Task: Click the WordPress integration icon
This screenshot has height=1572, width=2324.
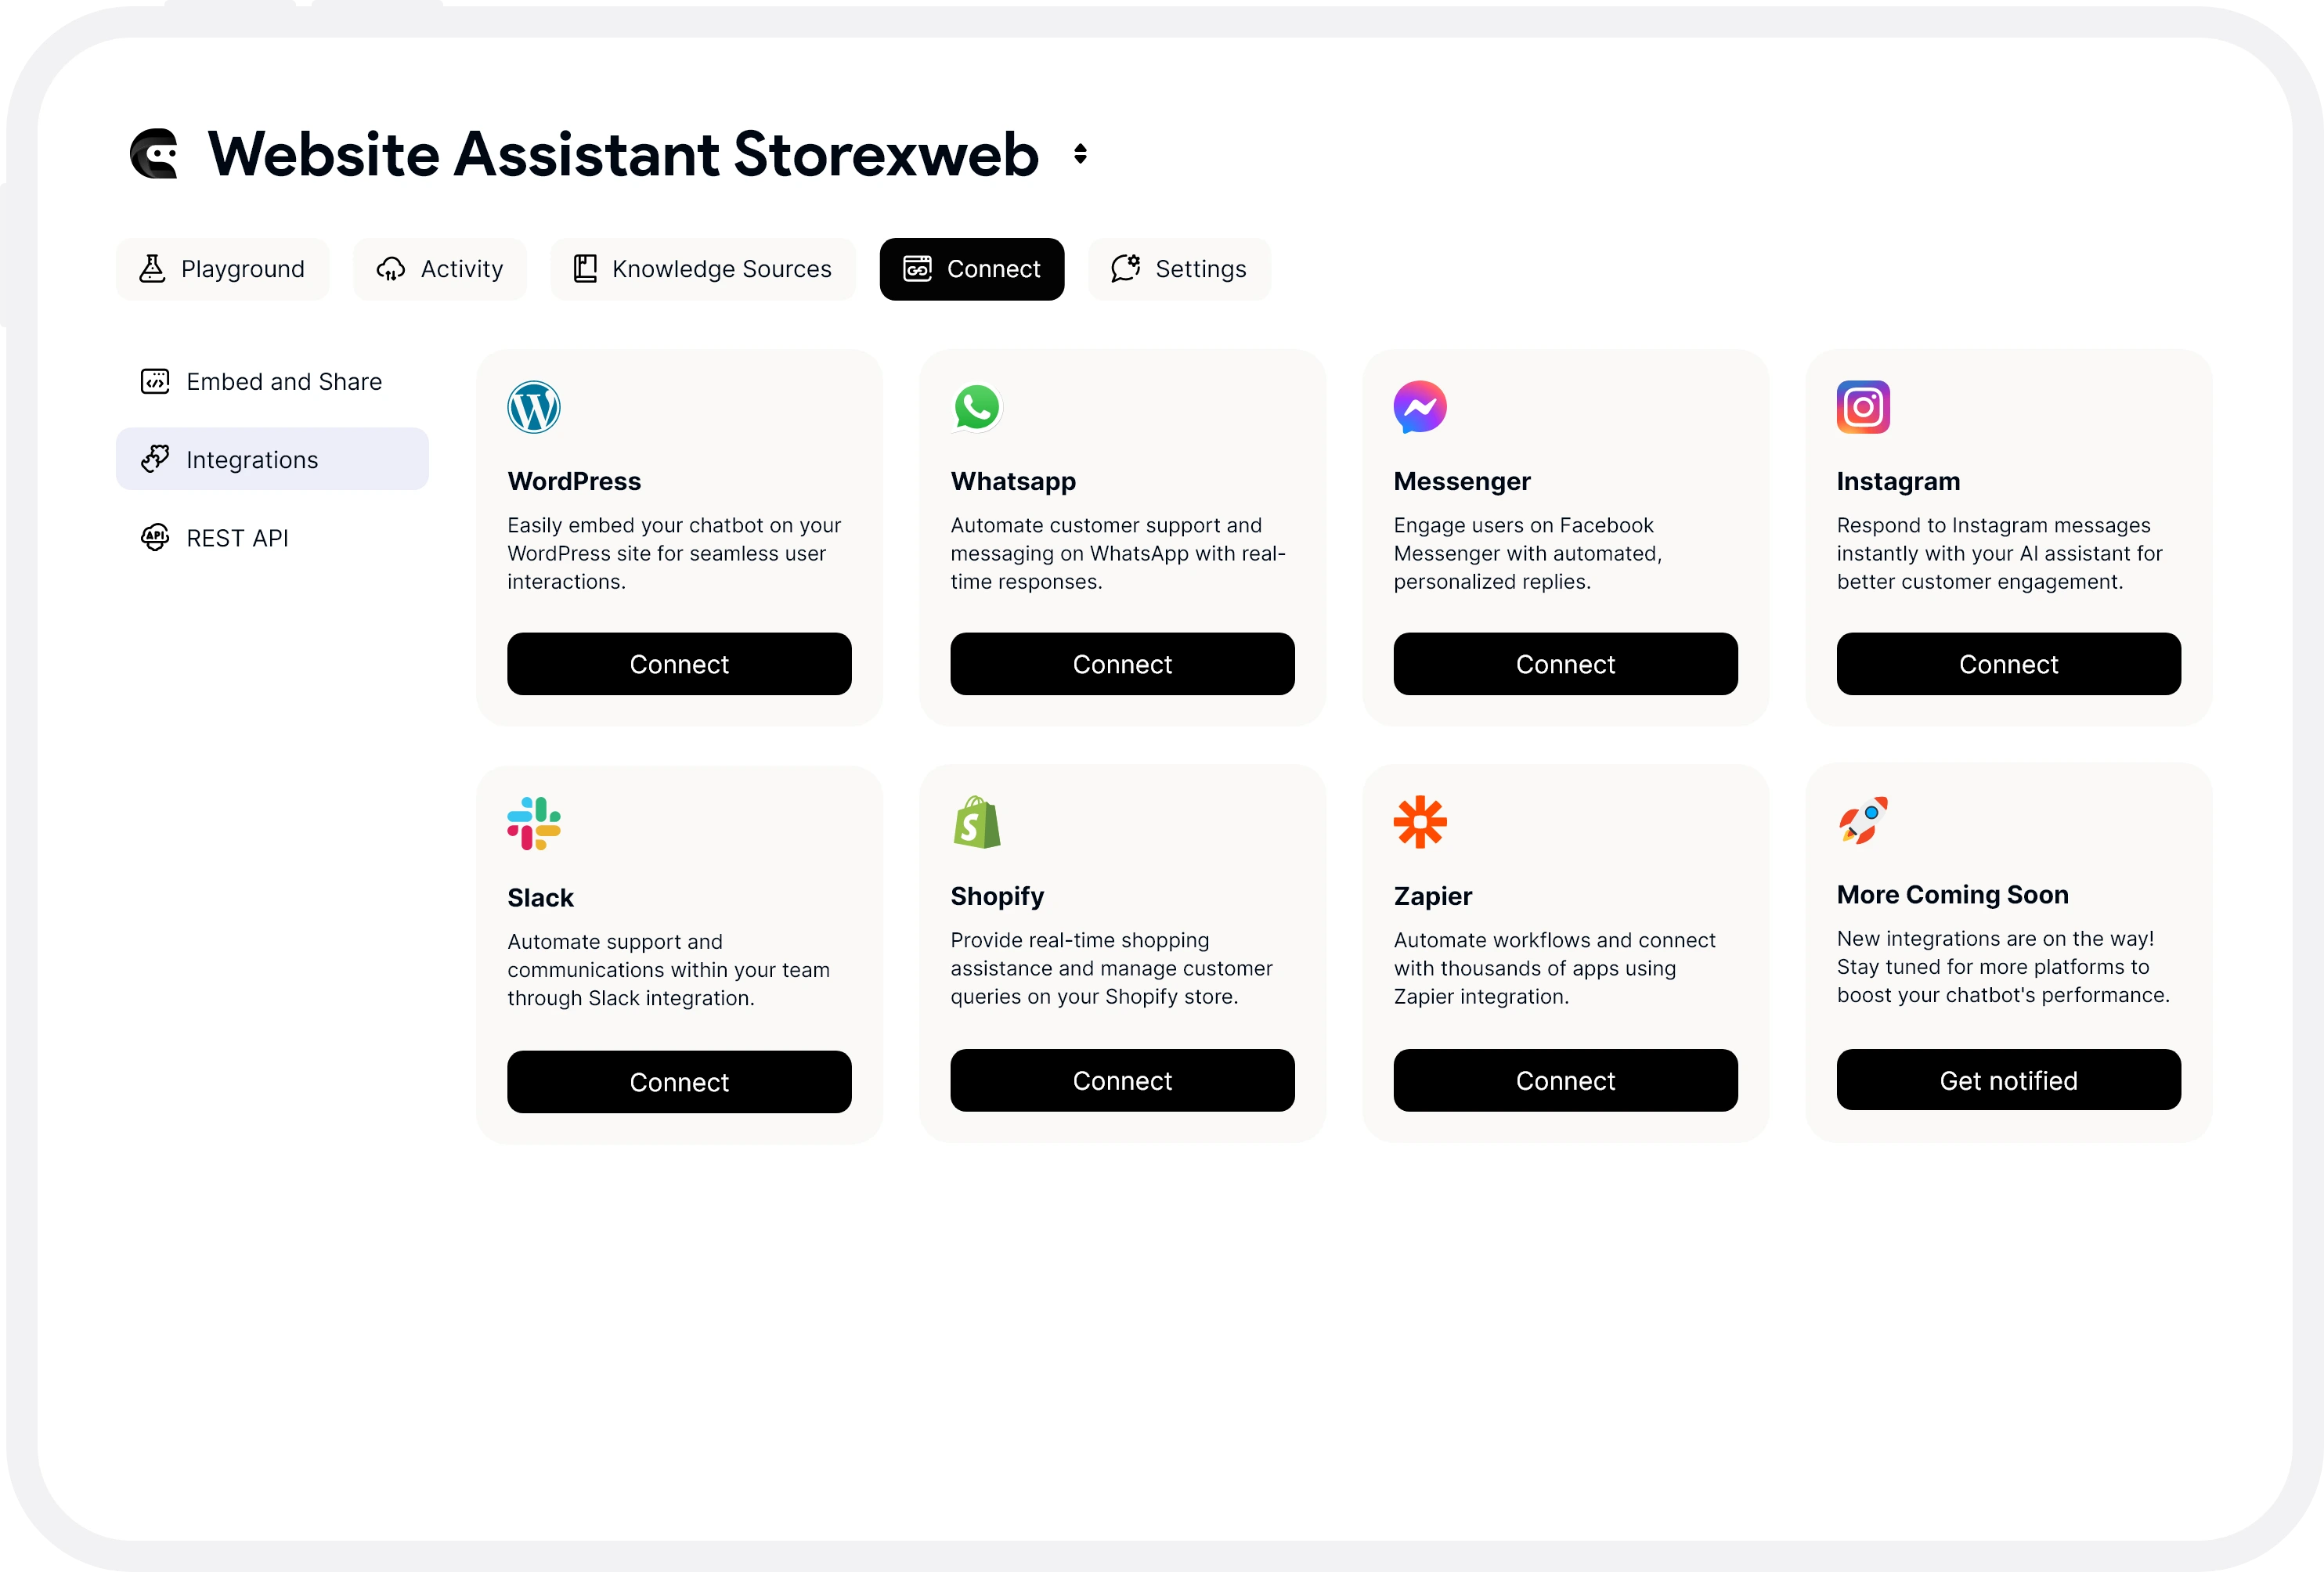Action: [x=533, y=407]
